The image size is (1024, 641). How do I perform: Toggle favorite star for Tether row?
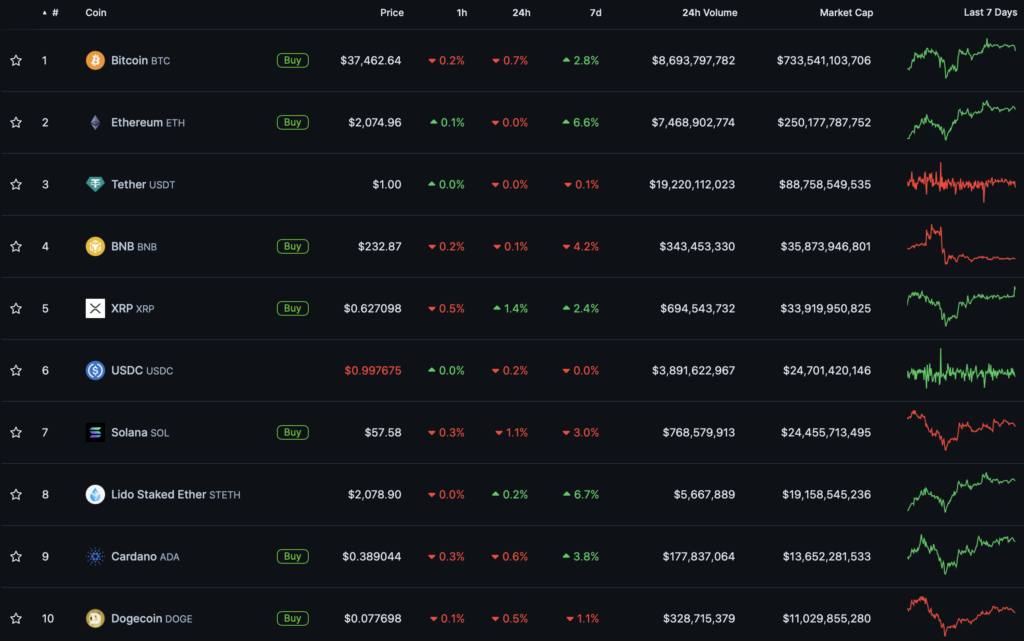tap(16, 184)
